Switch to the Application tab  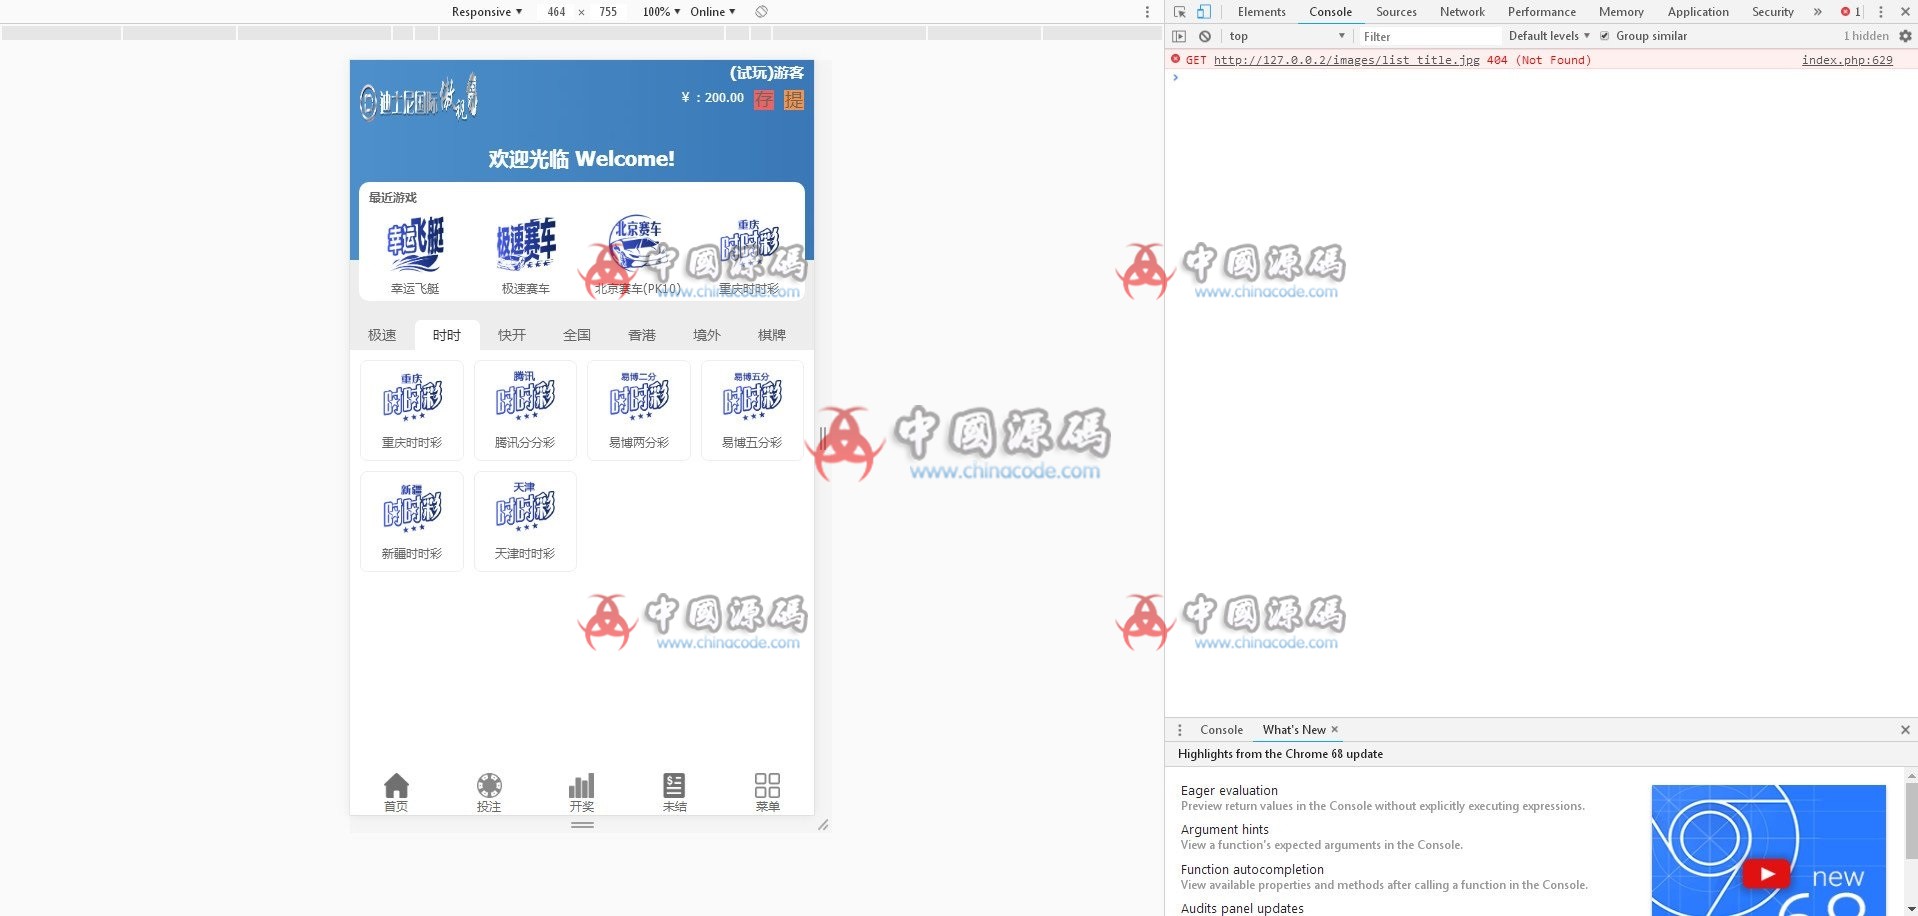pyautogui.click(x=1698, y=12)
